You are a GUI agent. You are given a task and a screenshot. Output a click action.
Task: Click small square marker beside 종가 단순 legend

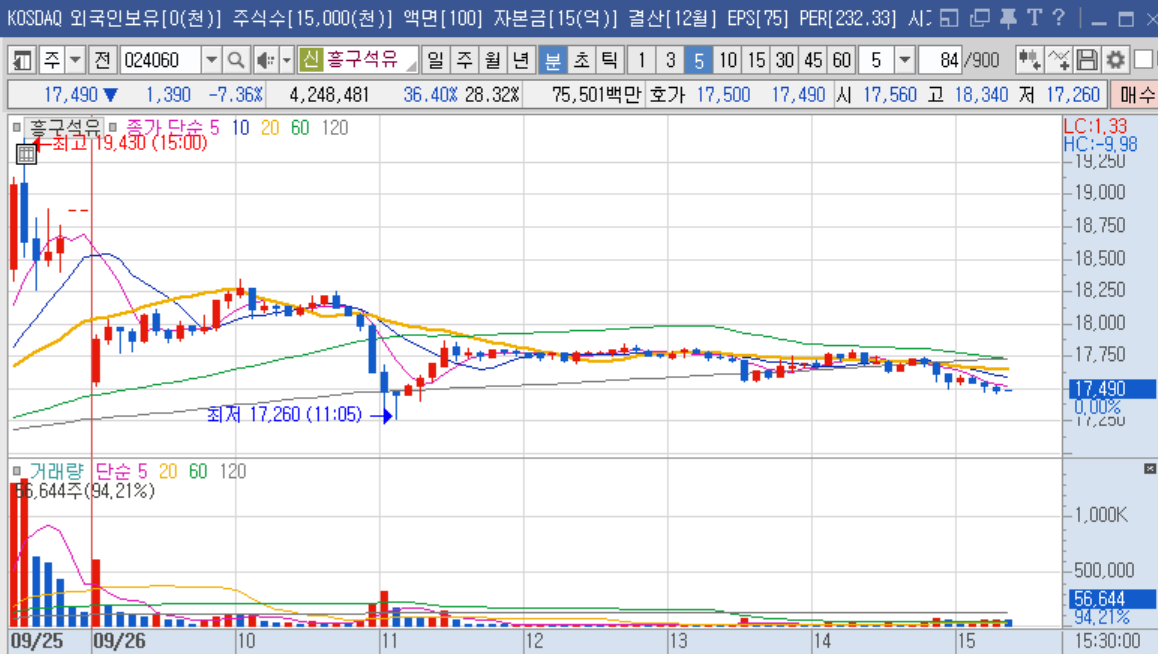point(113,128)
